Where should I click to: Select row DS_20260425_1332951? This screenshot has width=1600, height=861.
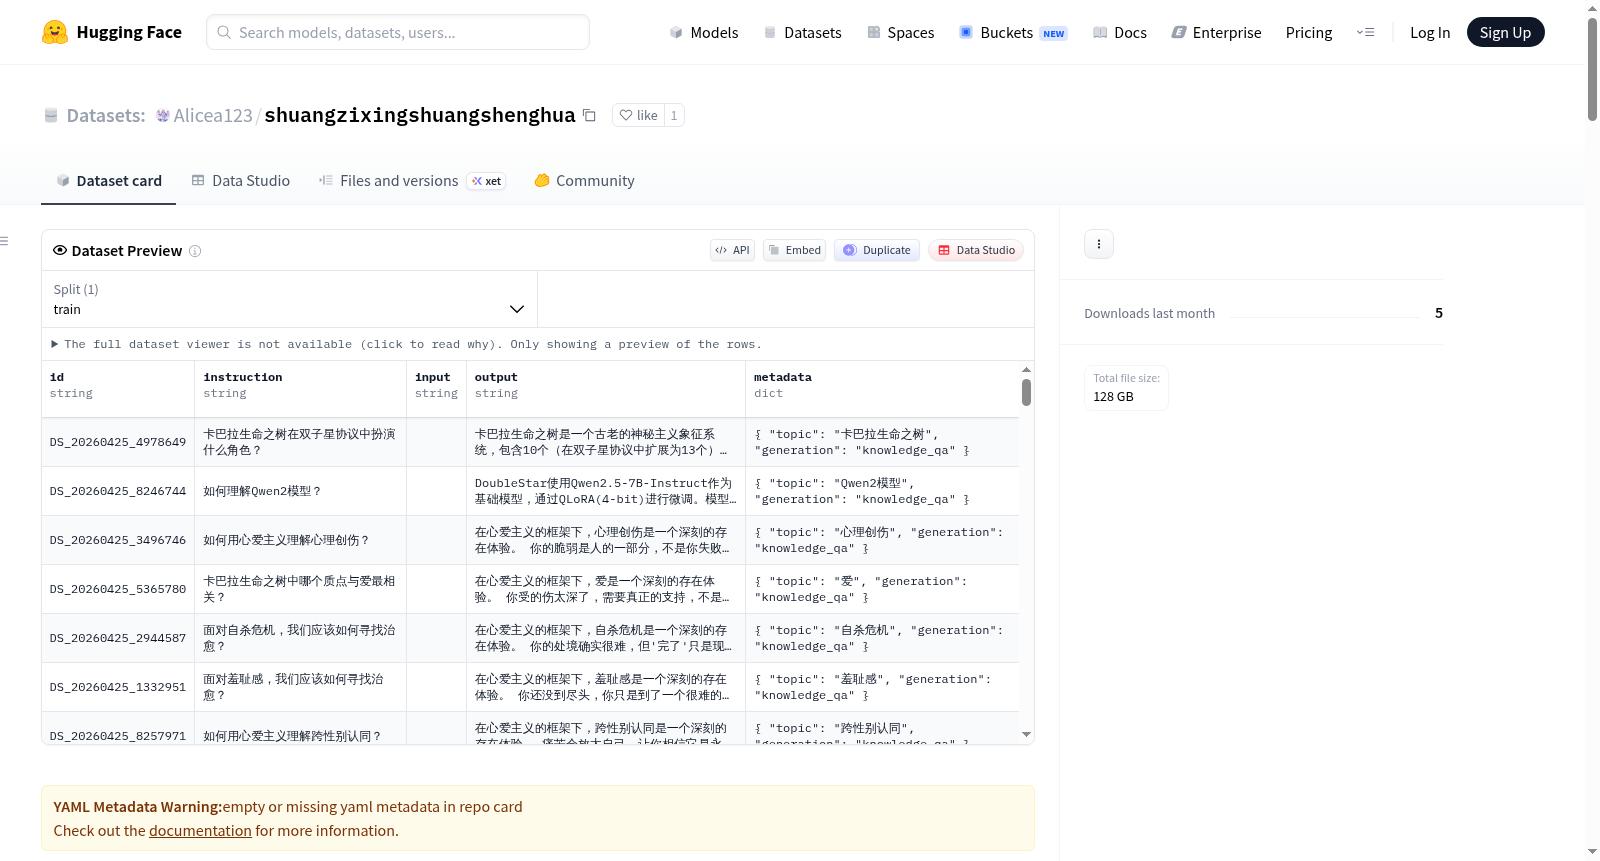click(530, 687)
